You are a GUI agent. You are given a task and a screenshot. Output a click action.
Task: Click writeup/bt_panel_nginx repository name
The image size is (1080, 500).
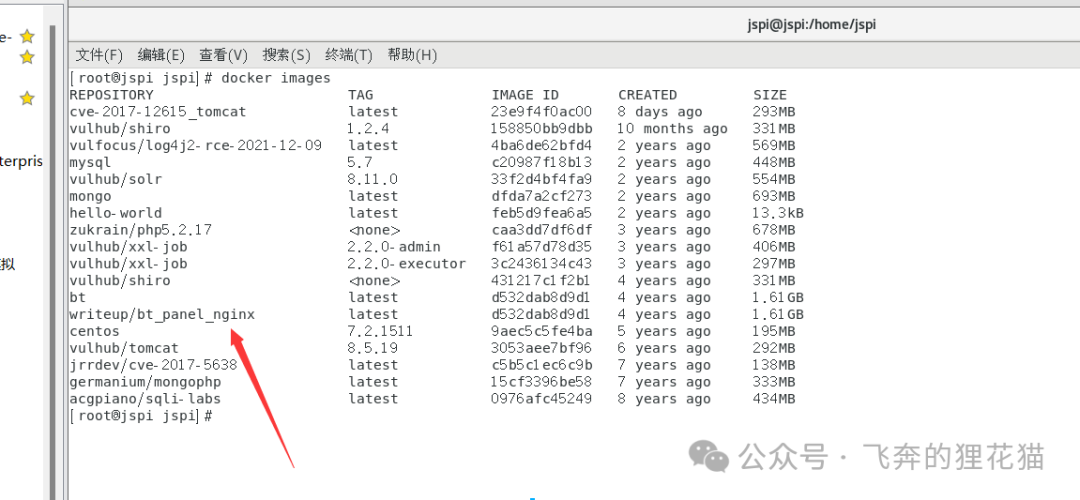(162, 315)
